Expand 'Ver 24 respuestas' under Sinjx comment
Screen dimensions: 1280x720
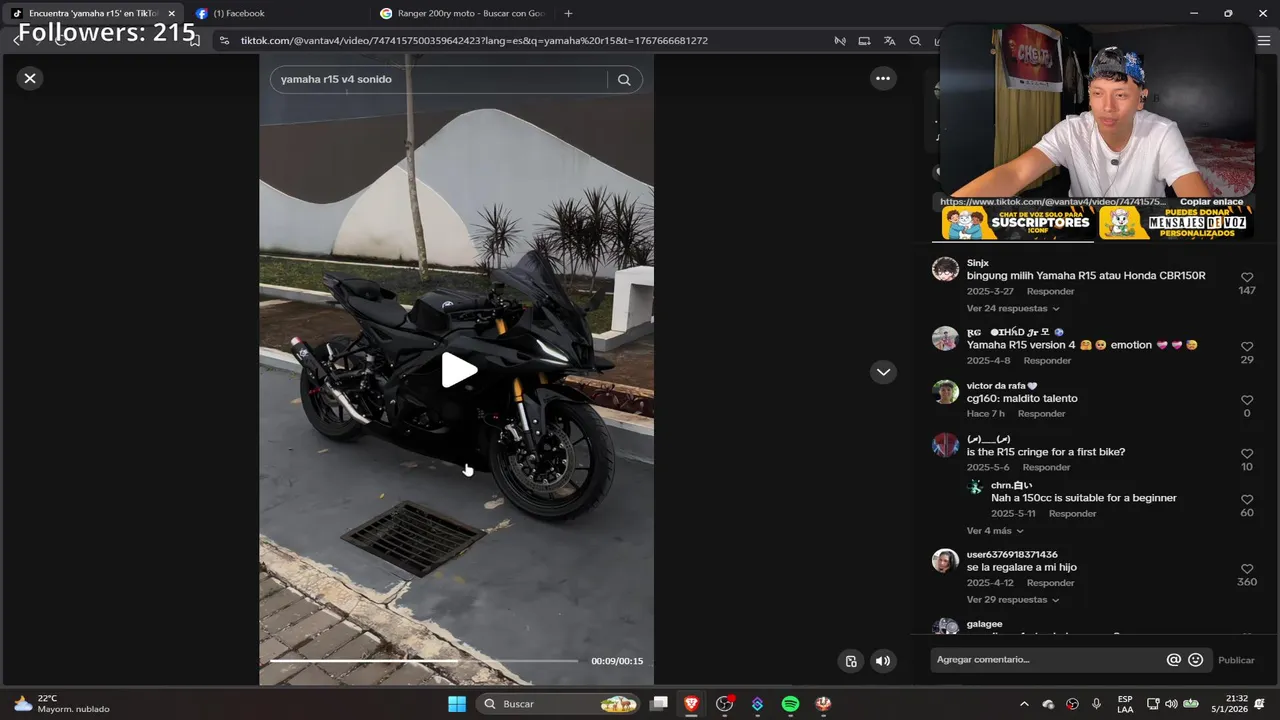coord(1012,308)
